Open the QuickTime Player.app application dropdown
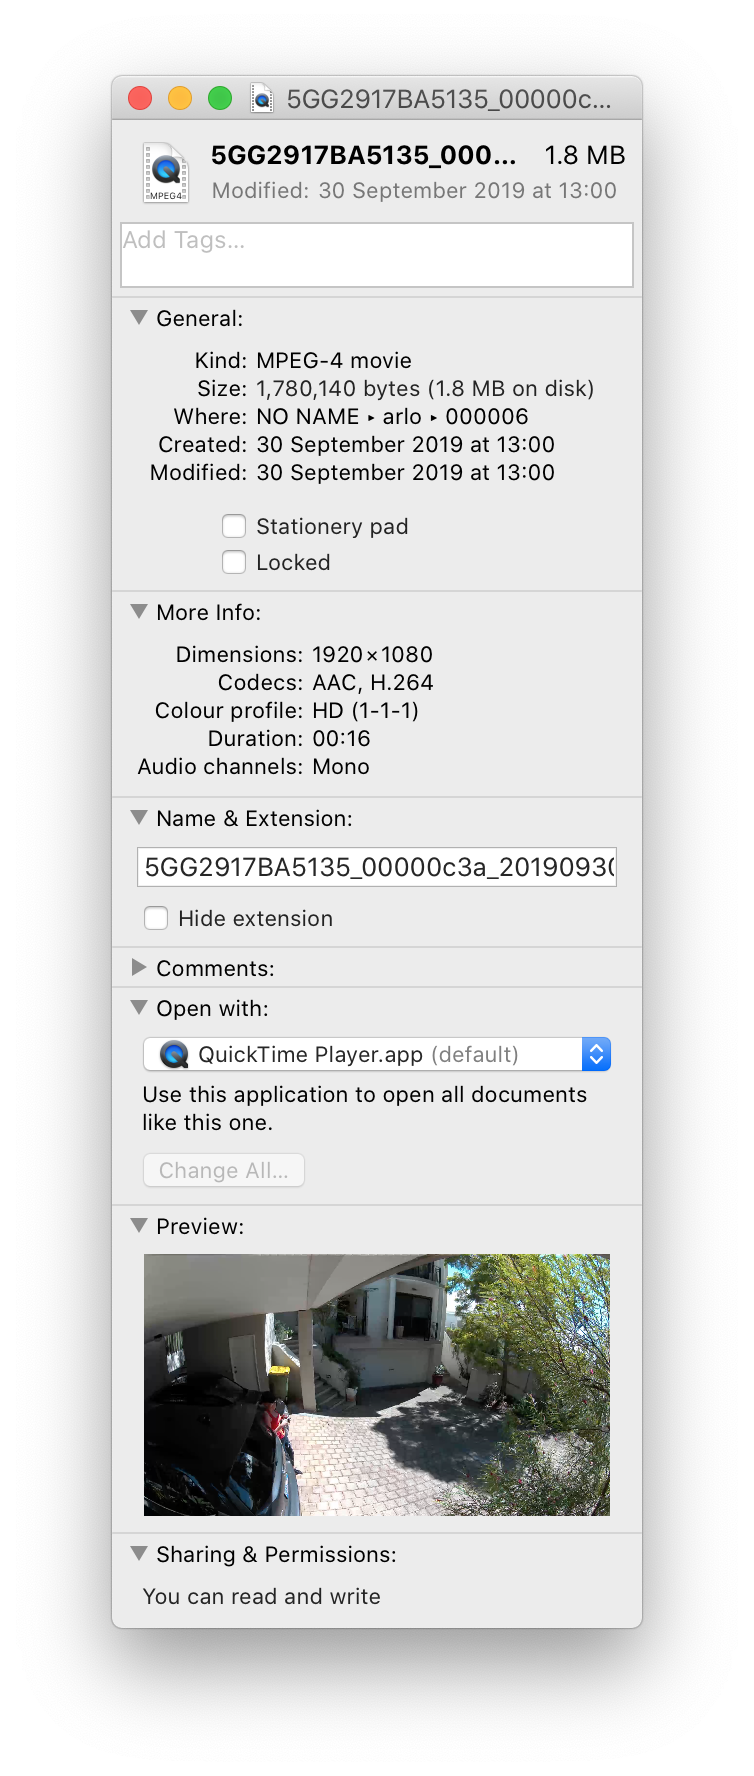This screenshot has height=1776, width=754. click(377, 1054)
